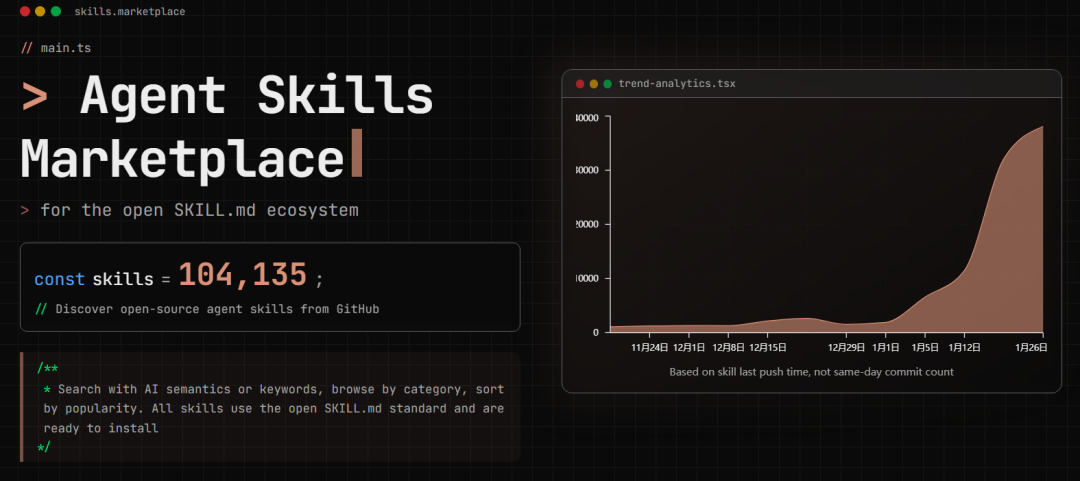The image size is (1080, 481).
Task: Click the orange prompt arrow before Agent Skills
Action: [x=35, y=97]
